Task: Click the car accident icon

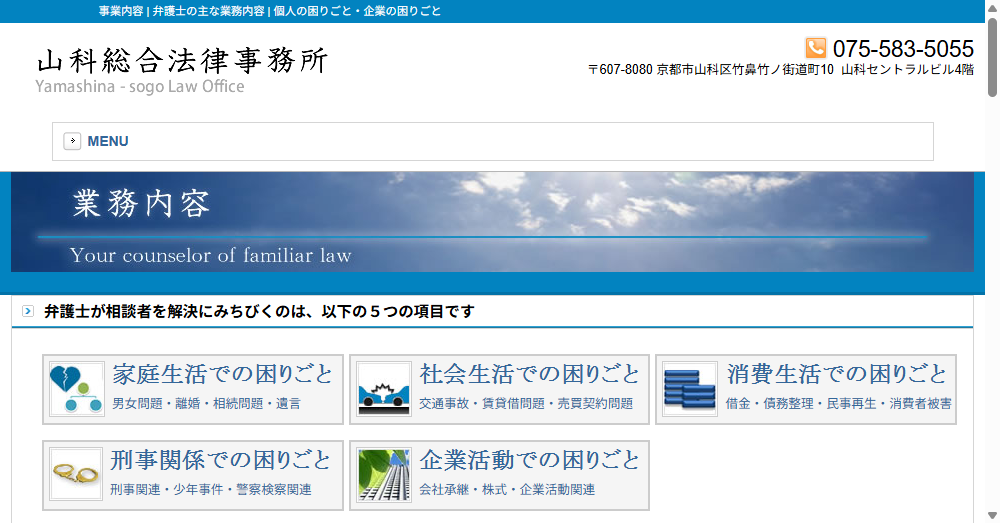Action: [384, 389]
